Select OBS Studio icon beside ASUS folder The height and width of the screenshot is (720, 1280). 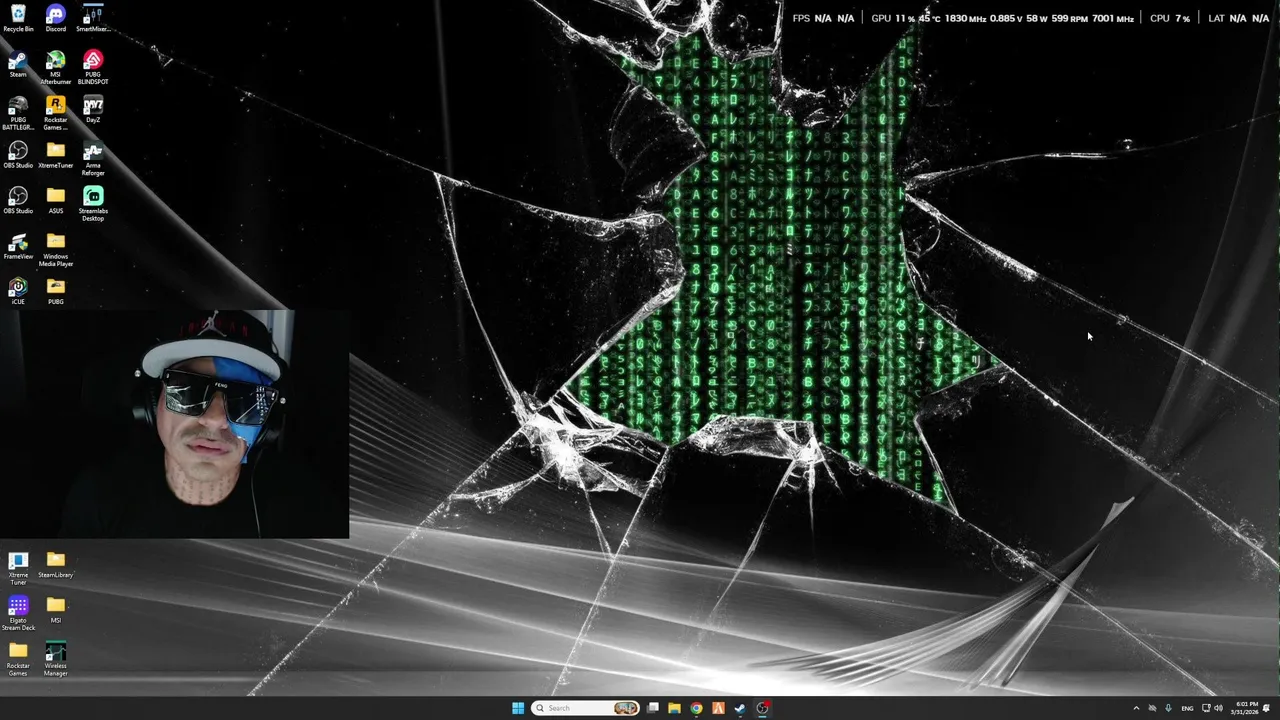click(x=18, y=200)
